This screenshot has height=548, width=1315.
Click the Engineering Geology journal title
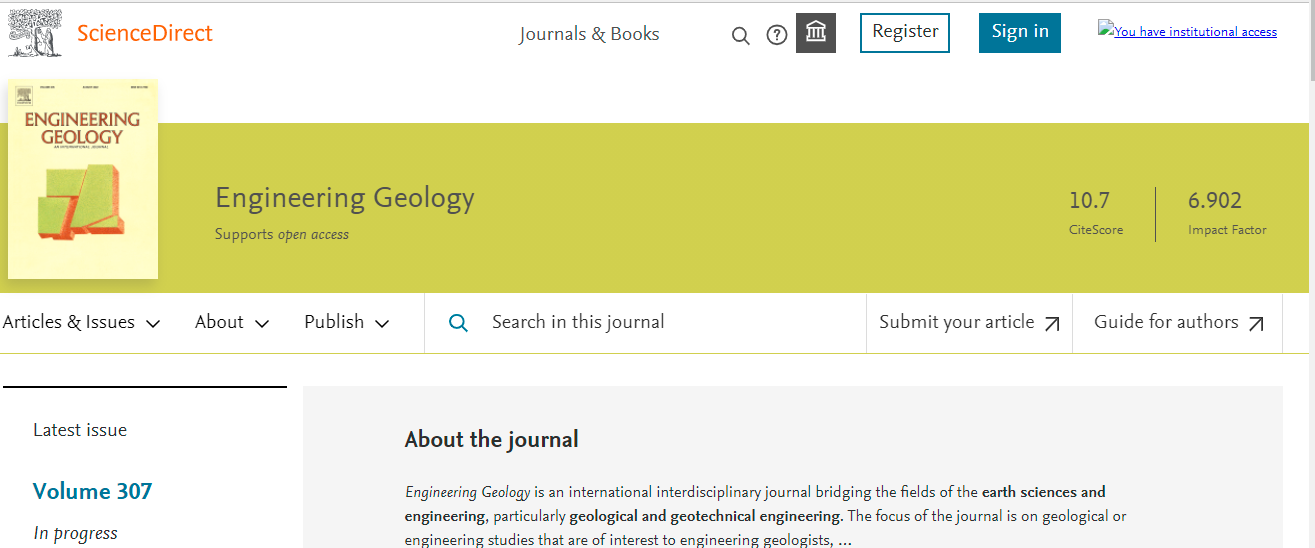coord(345,198)
